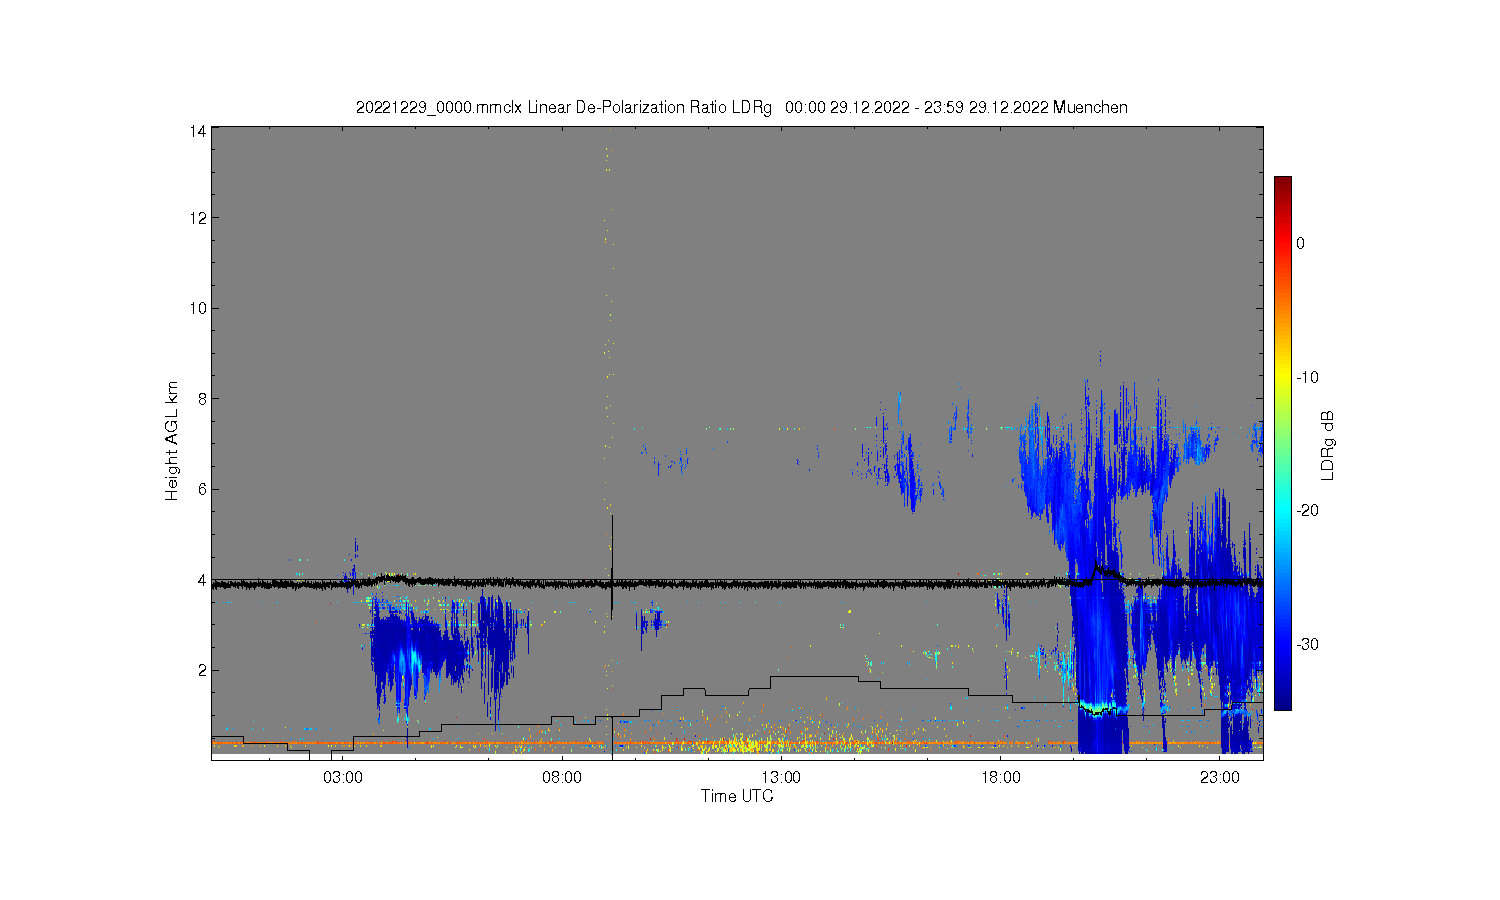Viewport: 1500px width, 900px height.
Task: Click the 23:00 time tick label
Action: [1219, 777]
